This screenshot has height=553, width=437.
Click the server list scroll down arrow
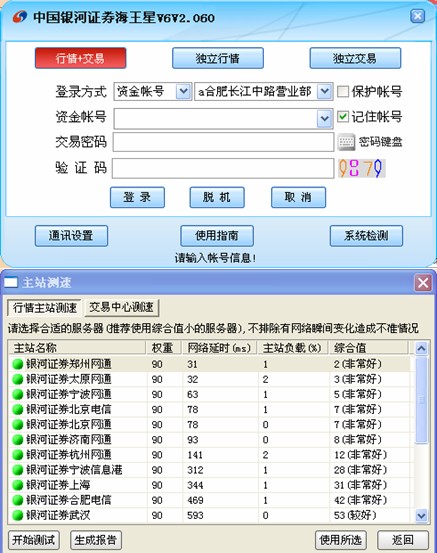point(421,516)
